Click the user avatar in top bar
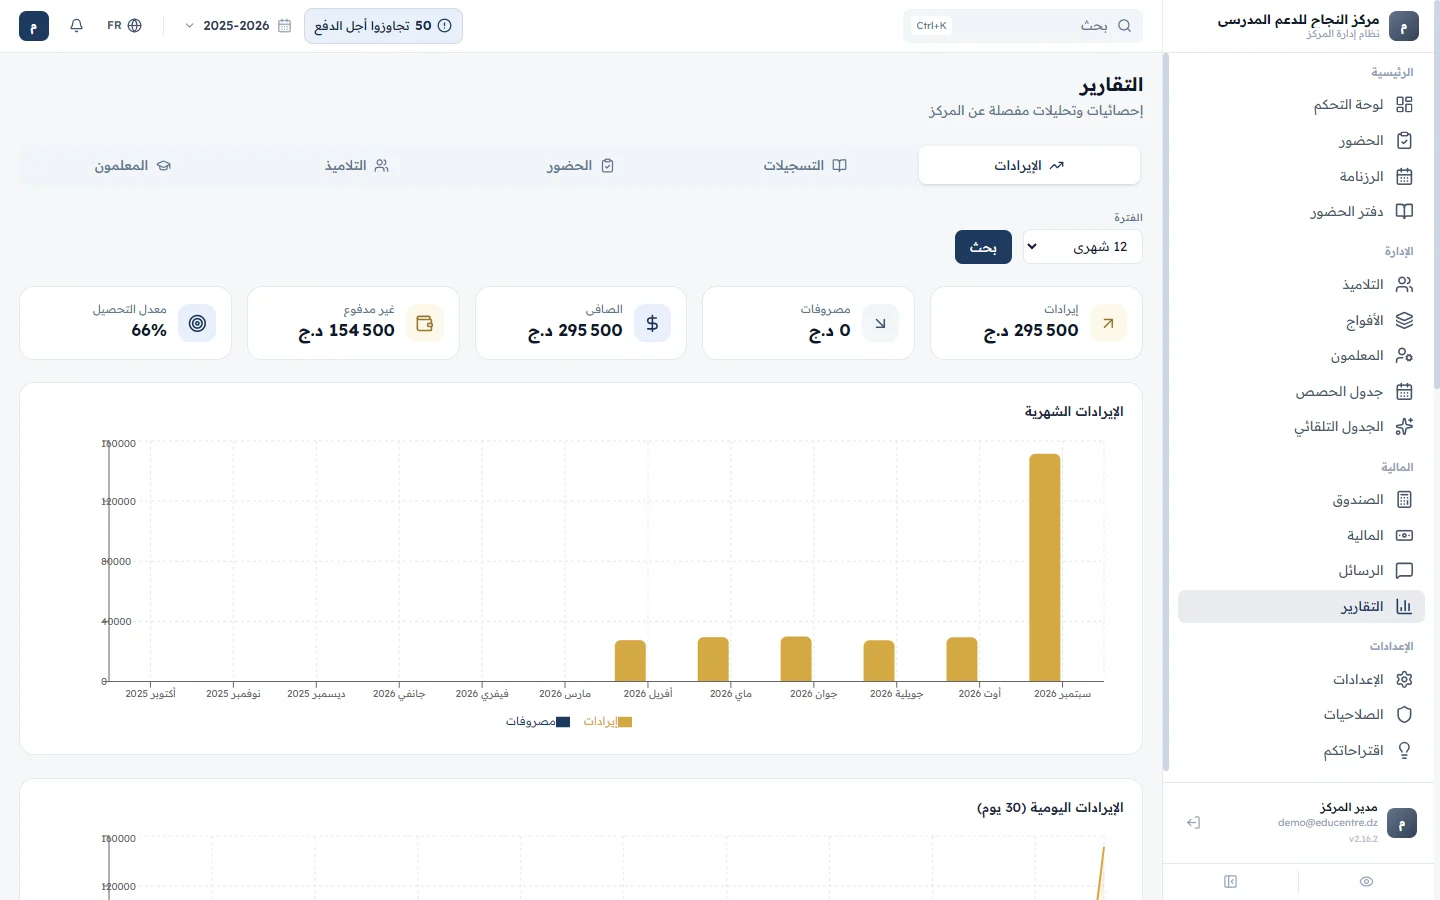The image size is (1440, 900). click(34, 26)
